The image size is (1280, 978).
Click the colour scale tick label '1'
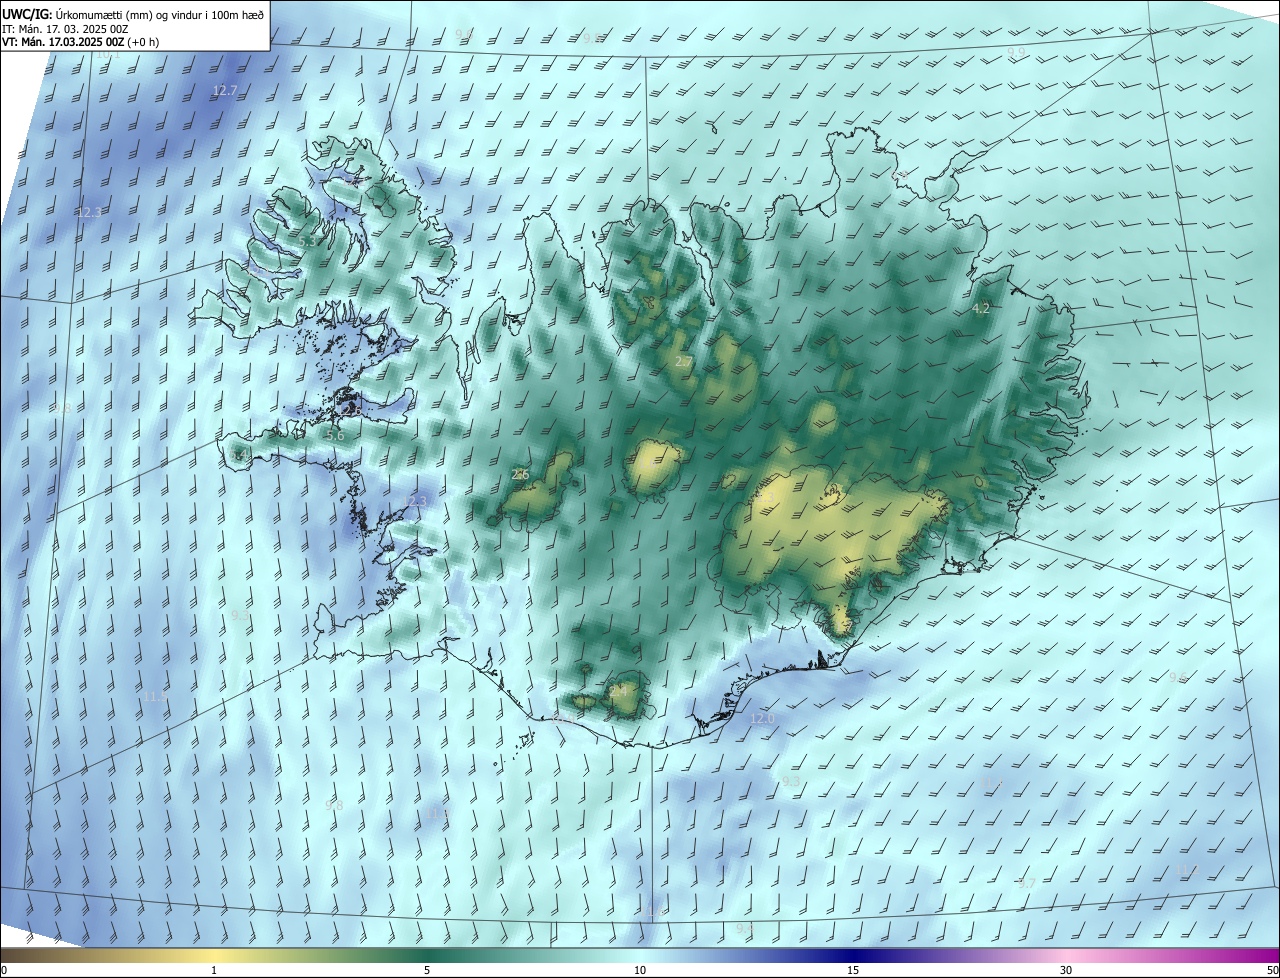(x=214, y=970)
